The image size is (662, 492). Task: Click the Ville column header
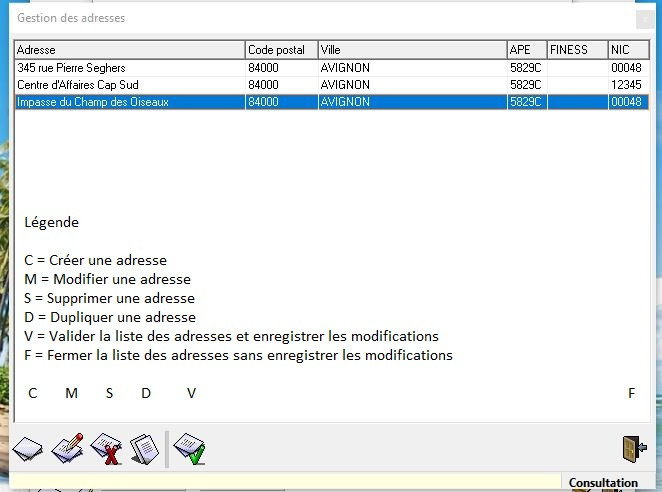(412, 50)
